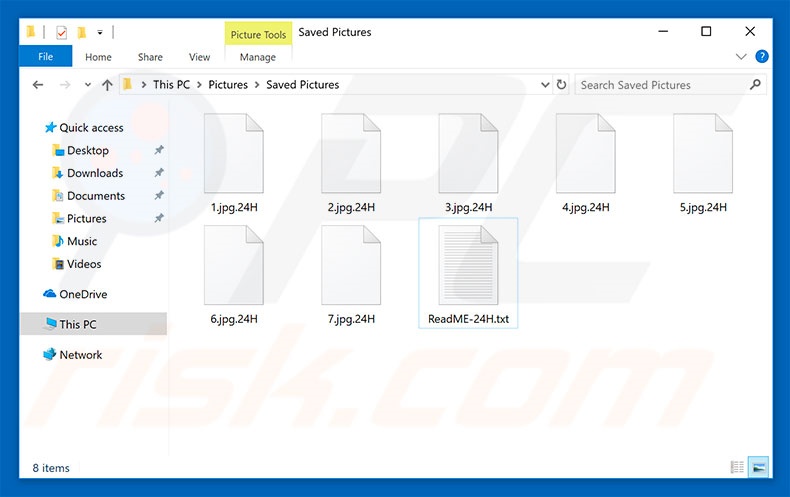Click the New folder icon in quick toolbar

coord(81,33)
